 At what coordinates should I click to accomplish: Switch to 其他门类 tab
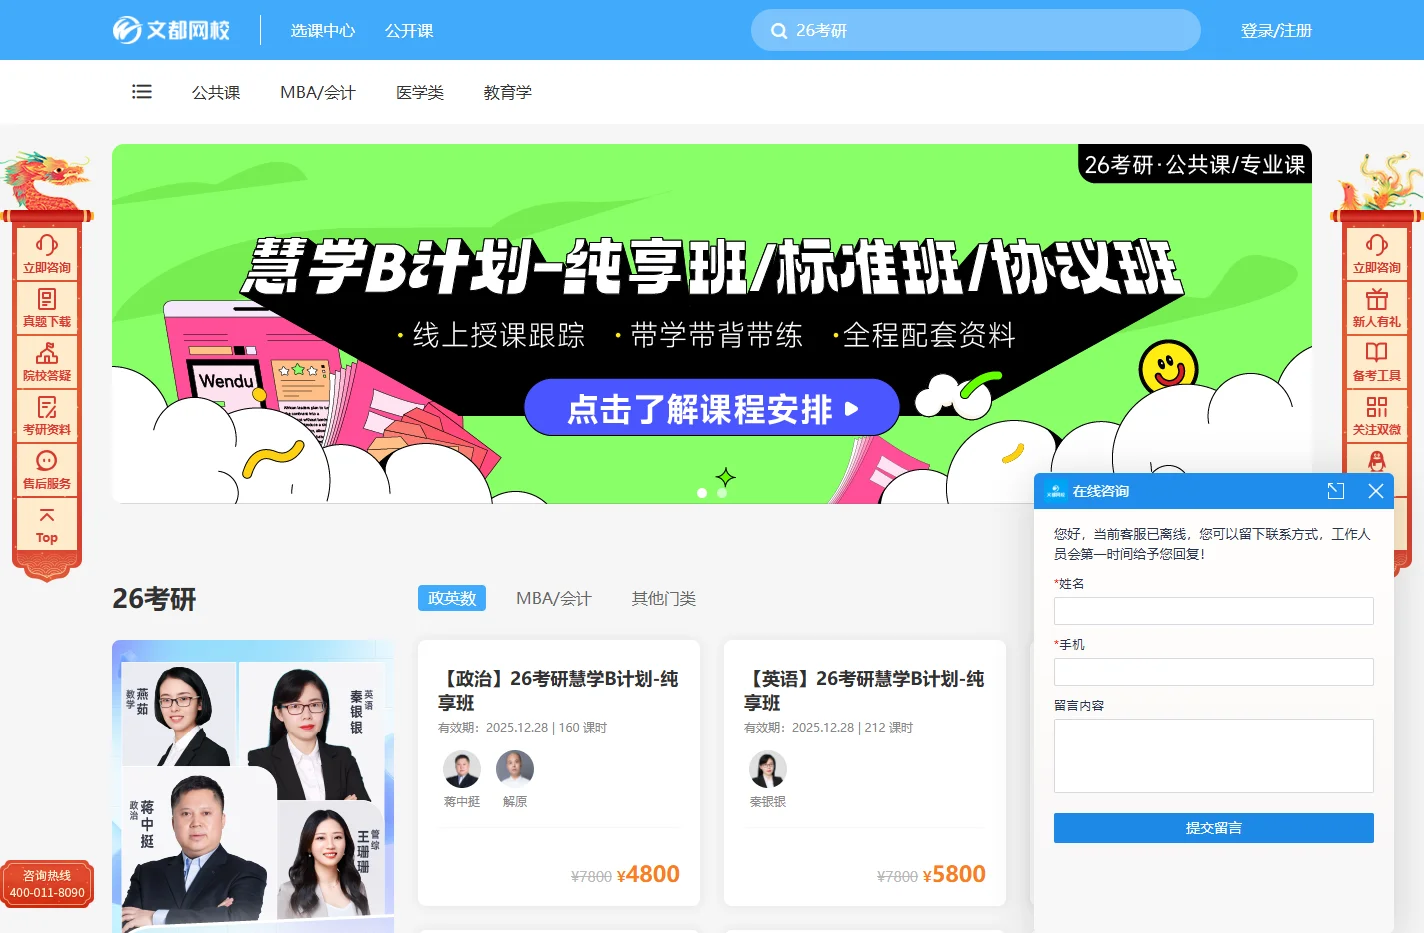664,598
